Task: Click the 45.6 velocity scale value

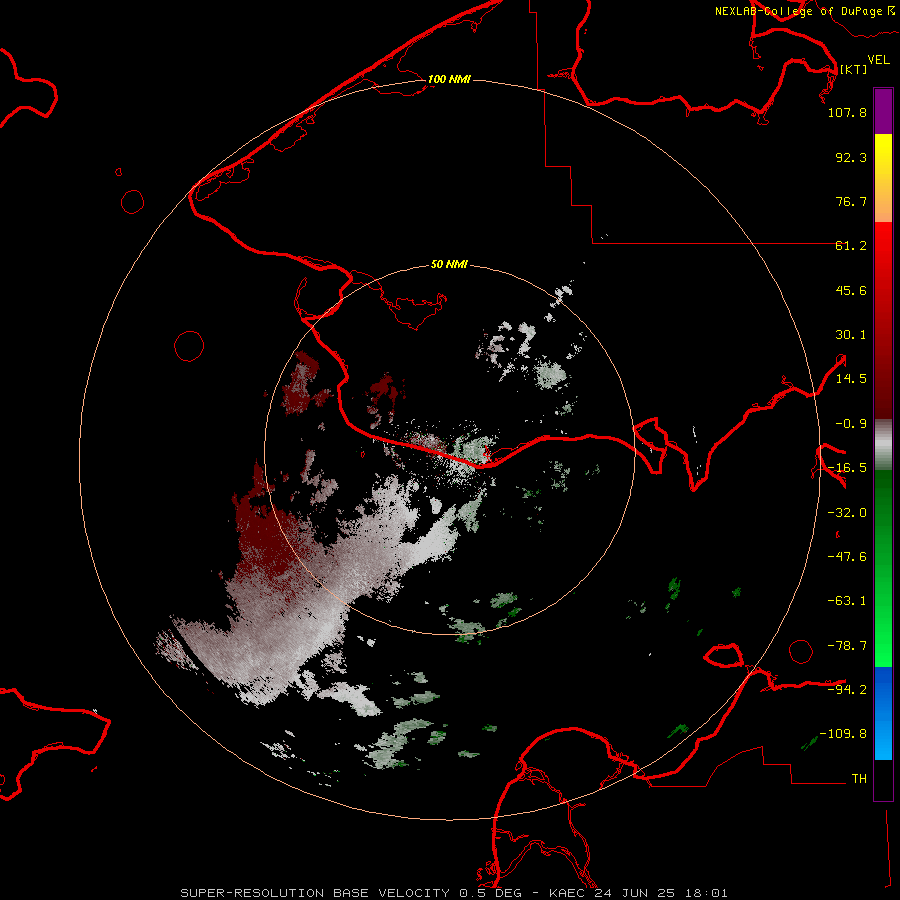Action: pos(851,290)
